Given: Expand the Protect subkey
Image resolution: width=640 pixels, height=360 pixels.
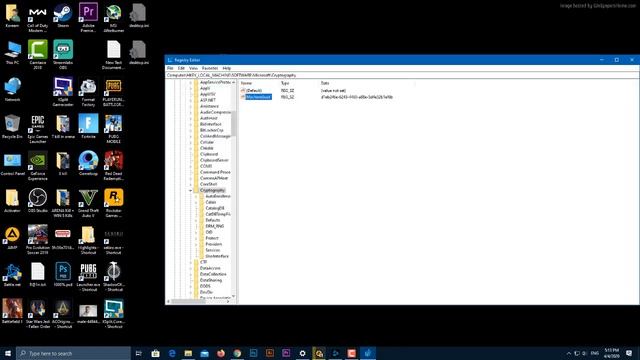Looking at the screenshot, I should click(x=196, y=238).
